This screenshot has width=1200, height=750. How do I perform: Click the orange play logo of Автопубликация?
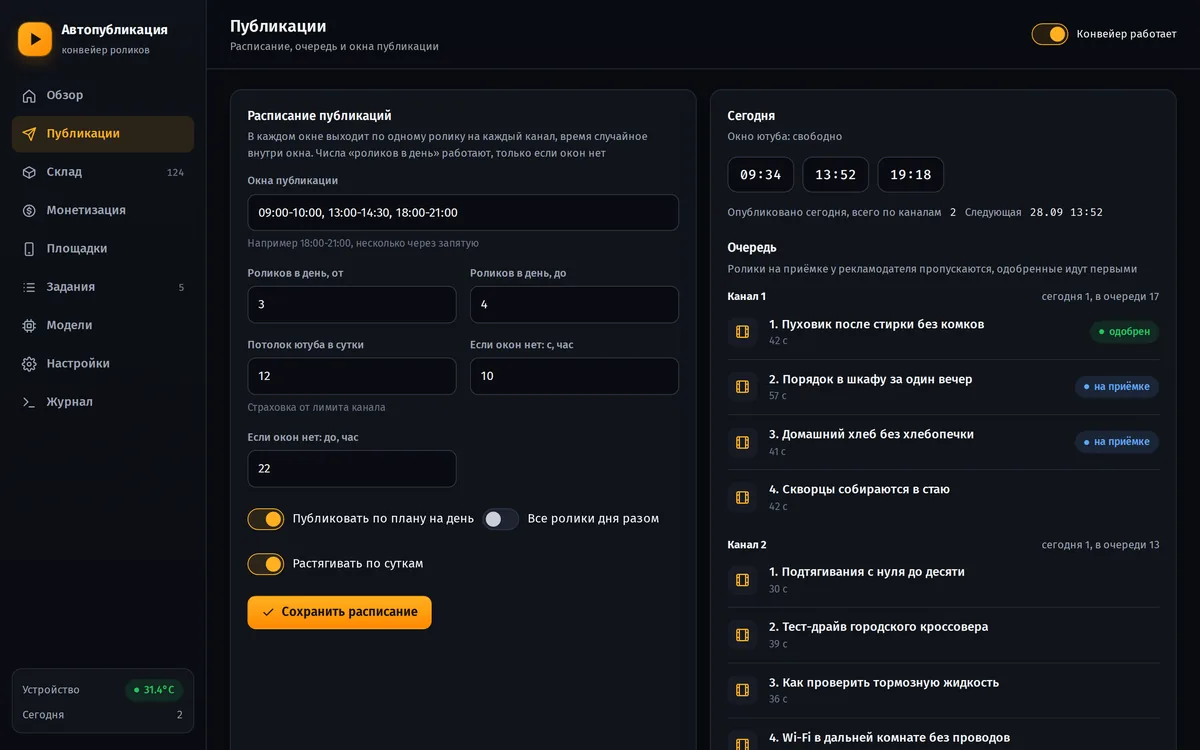35,39
